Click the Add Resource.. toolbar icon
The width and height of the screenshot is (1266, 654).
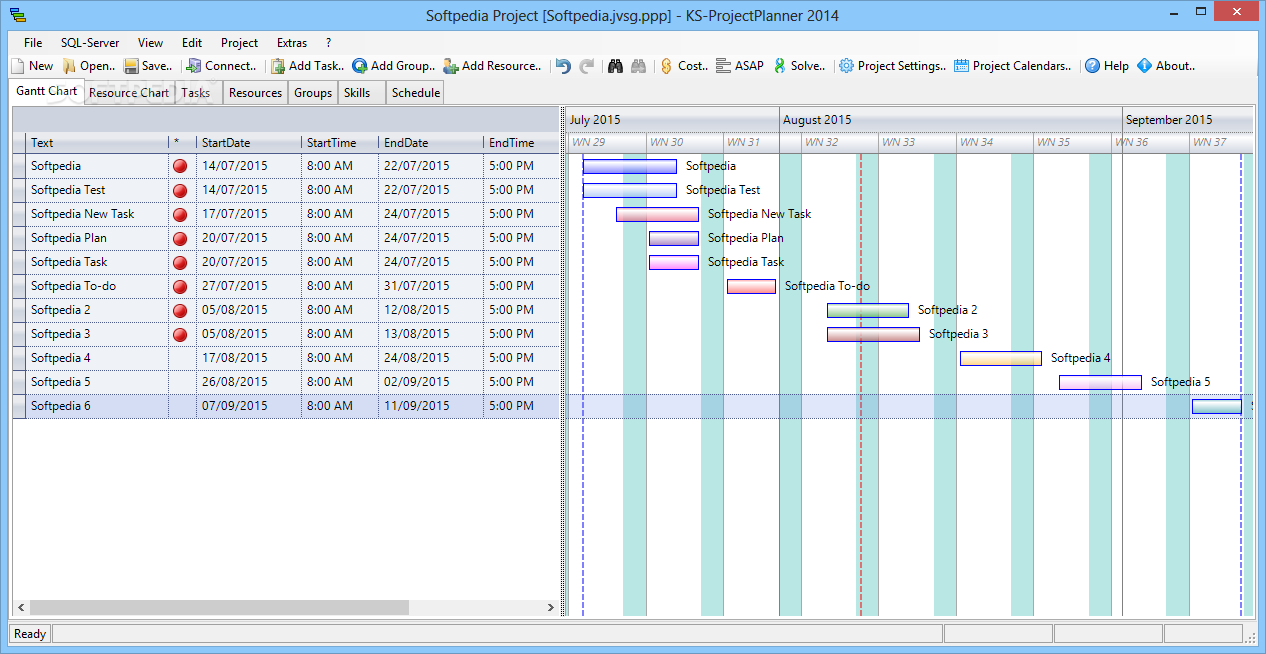pos(451,66)
